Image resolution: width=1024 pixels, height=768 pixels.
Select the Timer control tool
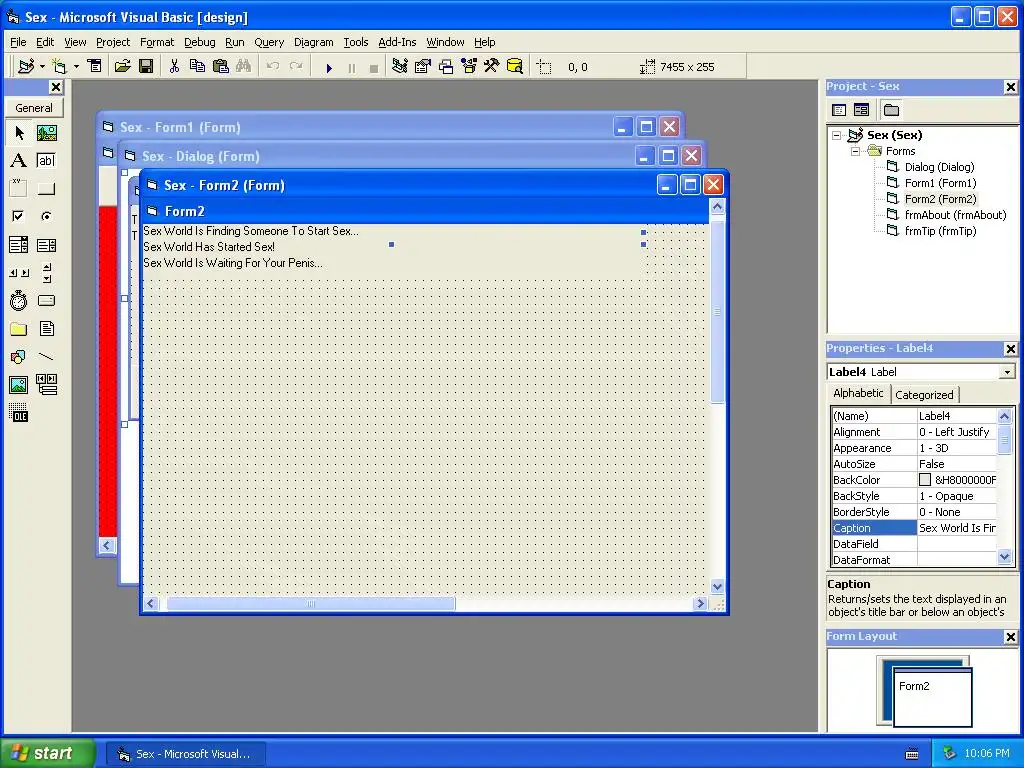click(x=19, y=300)
